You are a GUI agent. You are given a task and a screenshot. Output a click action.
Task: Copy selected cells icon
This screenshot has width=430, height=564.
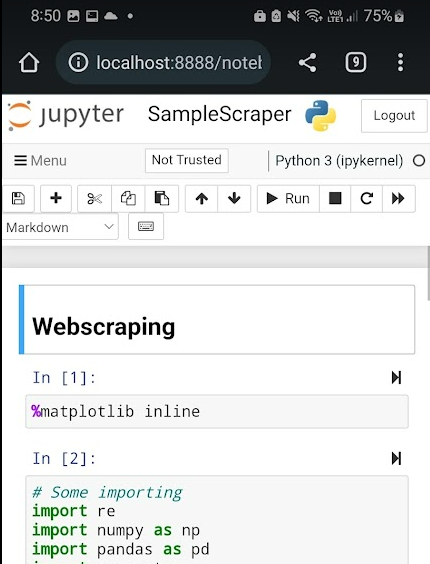click(128, 199)
